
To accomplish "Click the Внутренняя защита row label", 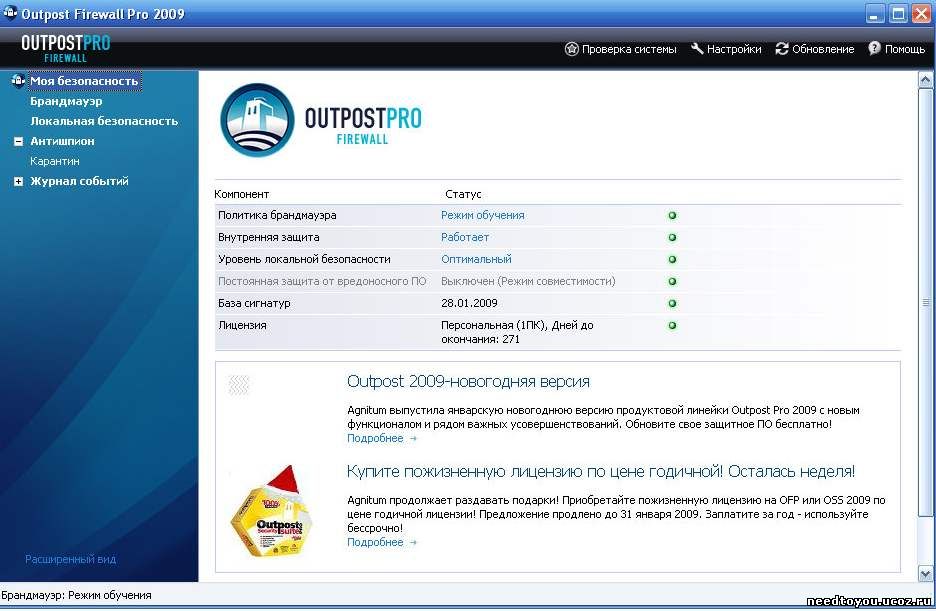I will pos(269,237).
